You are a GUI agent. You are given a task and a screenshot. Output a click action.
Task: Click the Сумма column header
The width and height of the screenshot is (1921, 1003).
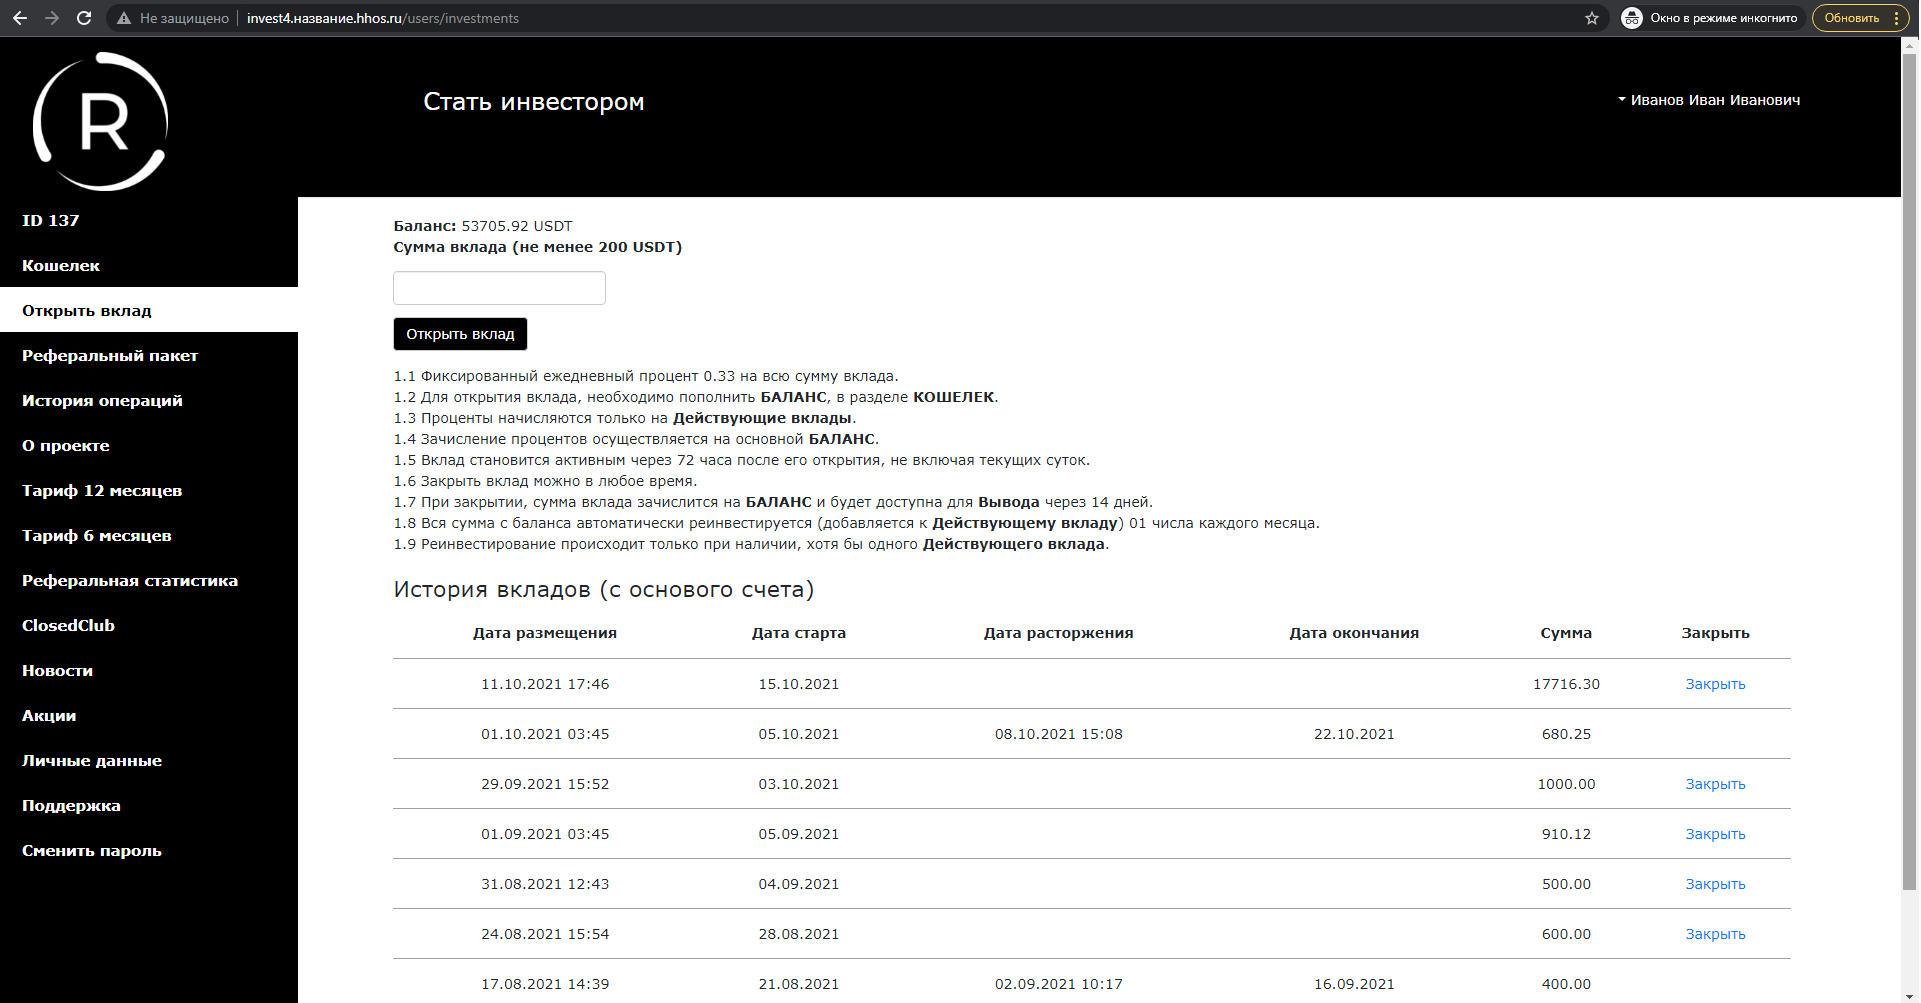click(1566, 633)
